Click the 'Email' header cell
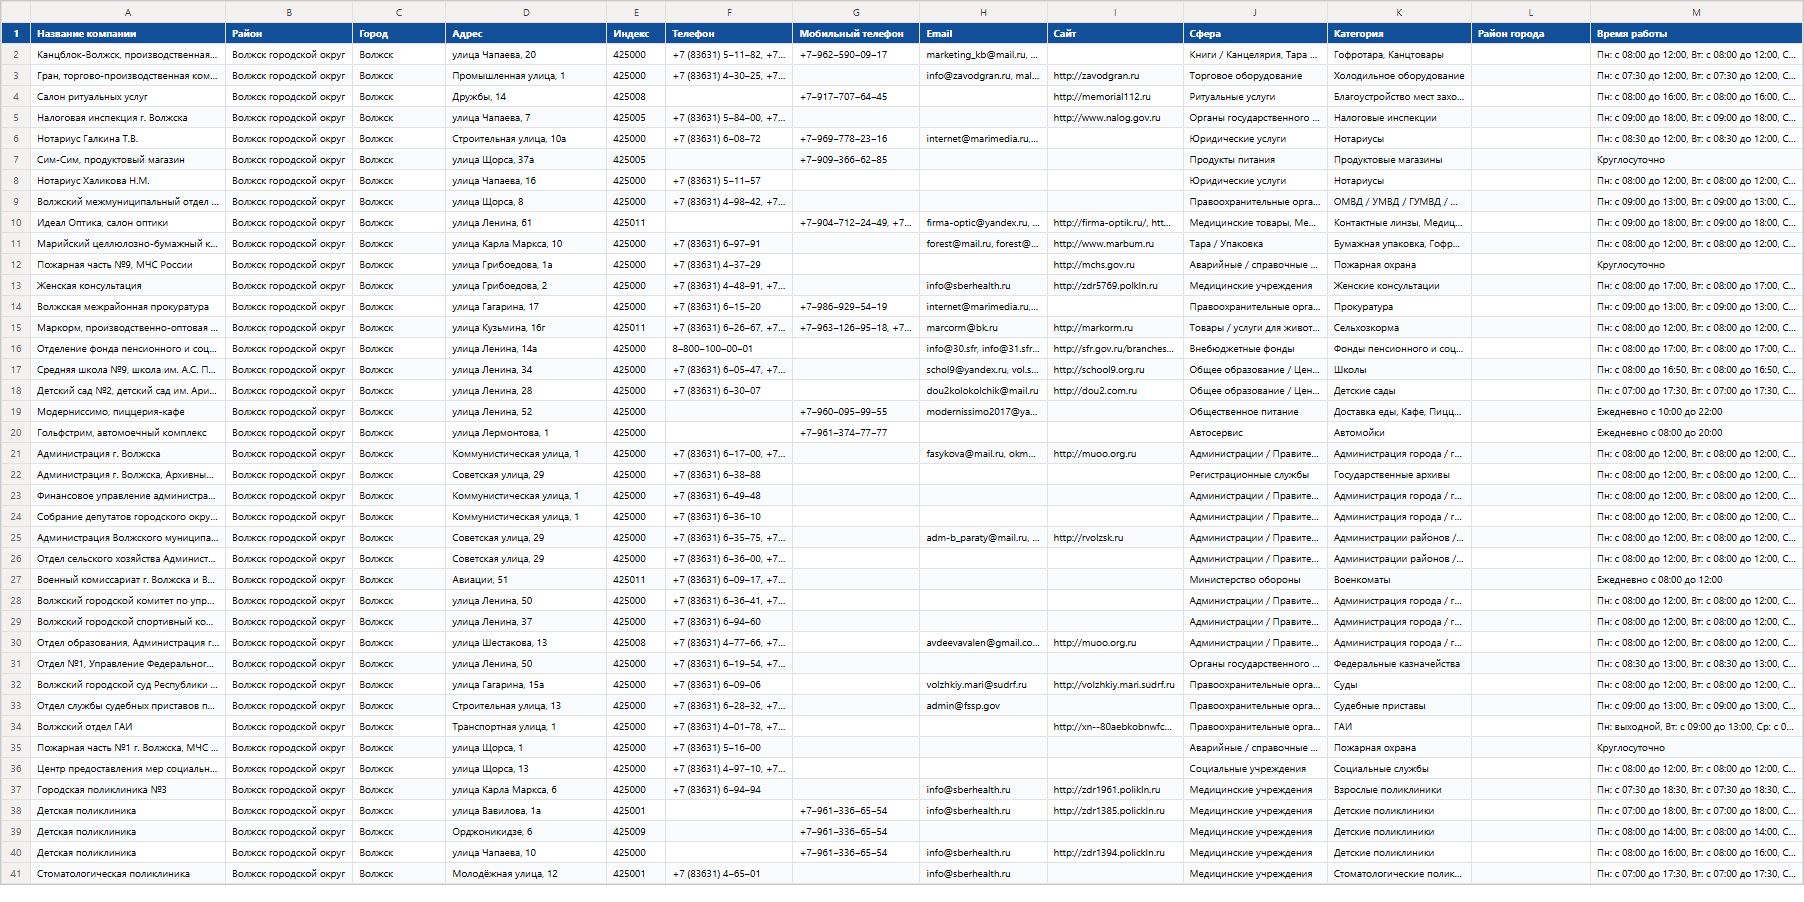The image size is (1804, 902). click(x=983, y=33)
